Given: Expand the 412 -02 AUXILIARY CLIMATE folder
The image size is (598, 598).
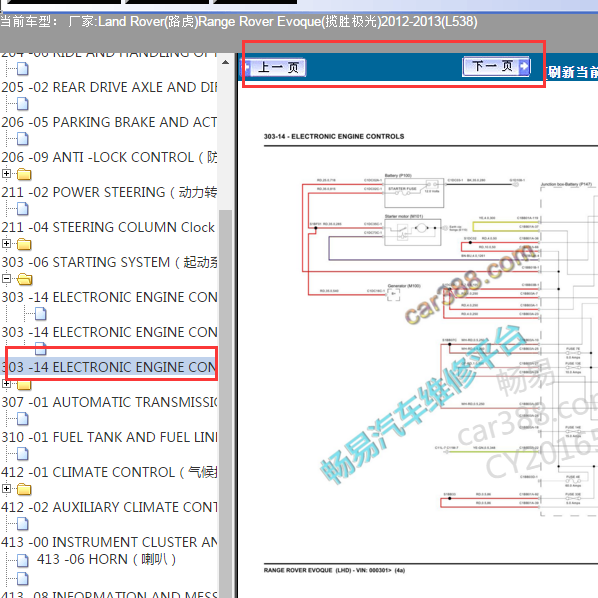Looking at the screenshot, I should pyautogui.click(x=6, y=488).
